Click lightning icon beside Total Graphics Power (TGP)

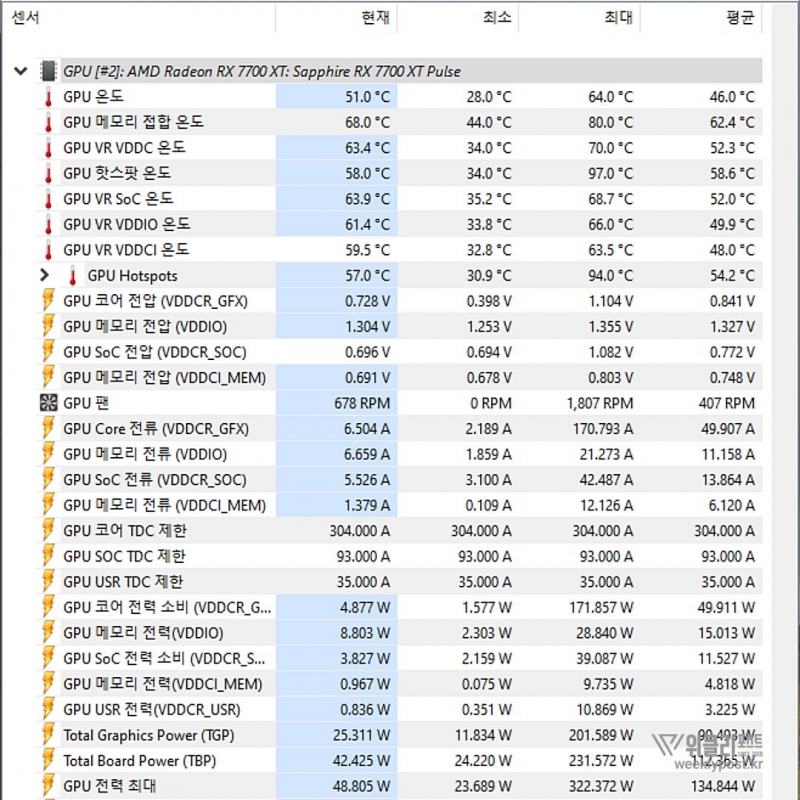47,735
